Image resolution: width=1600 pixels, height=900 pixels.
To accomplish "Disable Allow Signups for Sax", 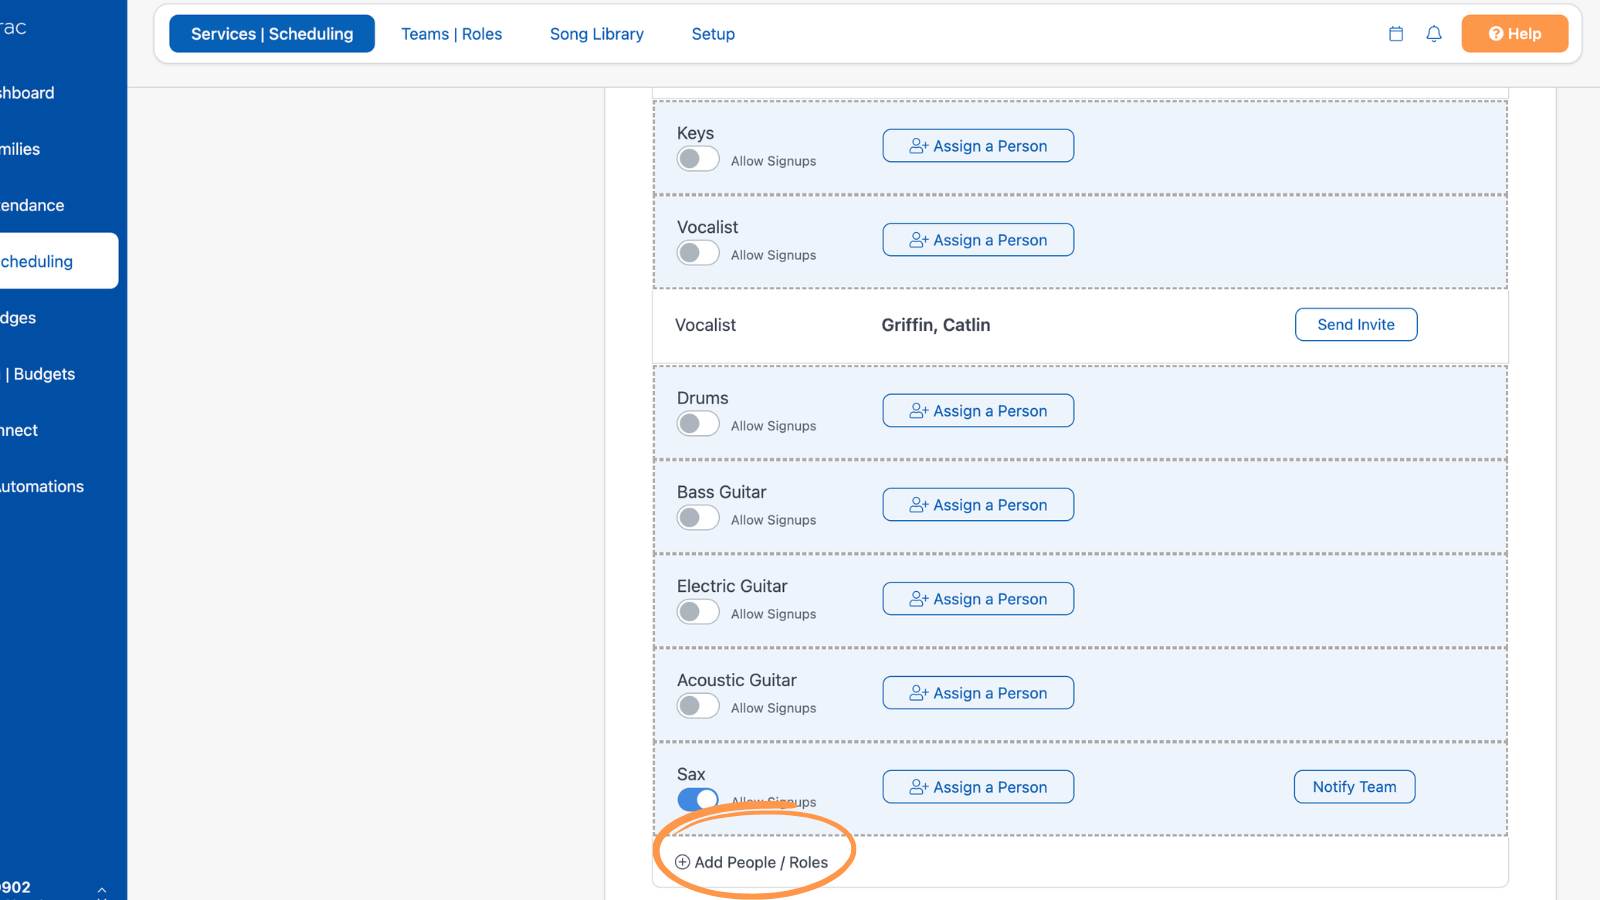I will click(698, 800).
